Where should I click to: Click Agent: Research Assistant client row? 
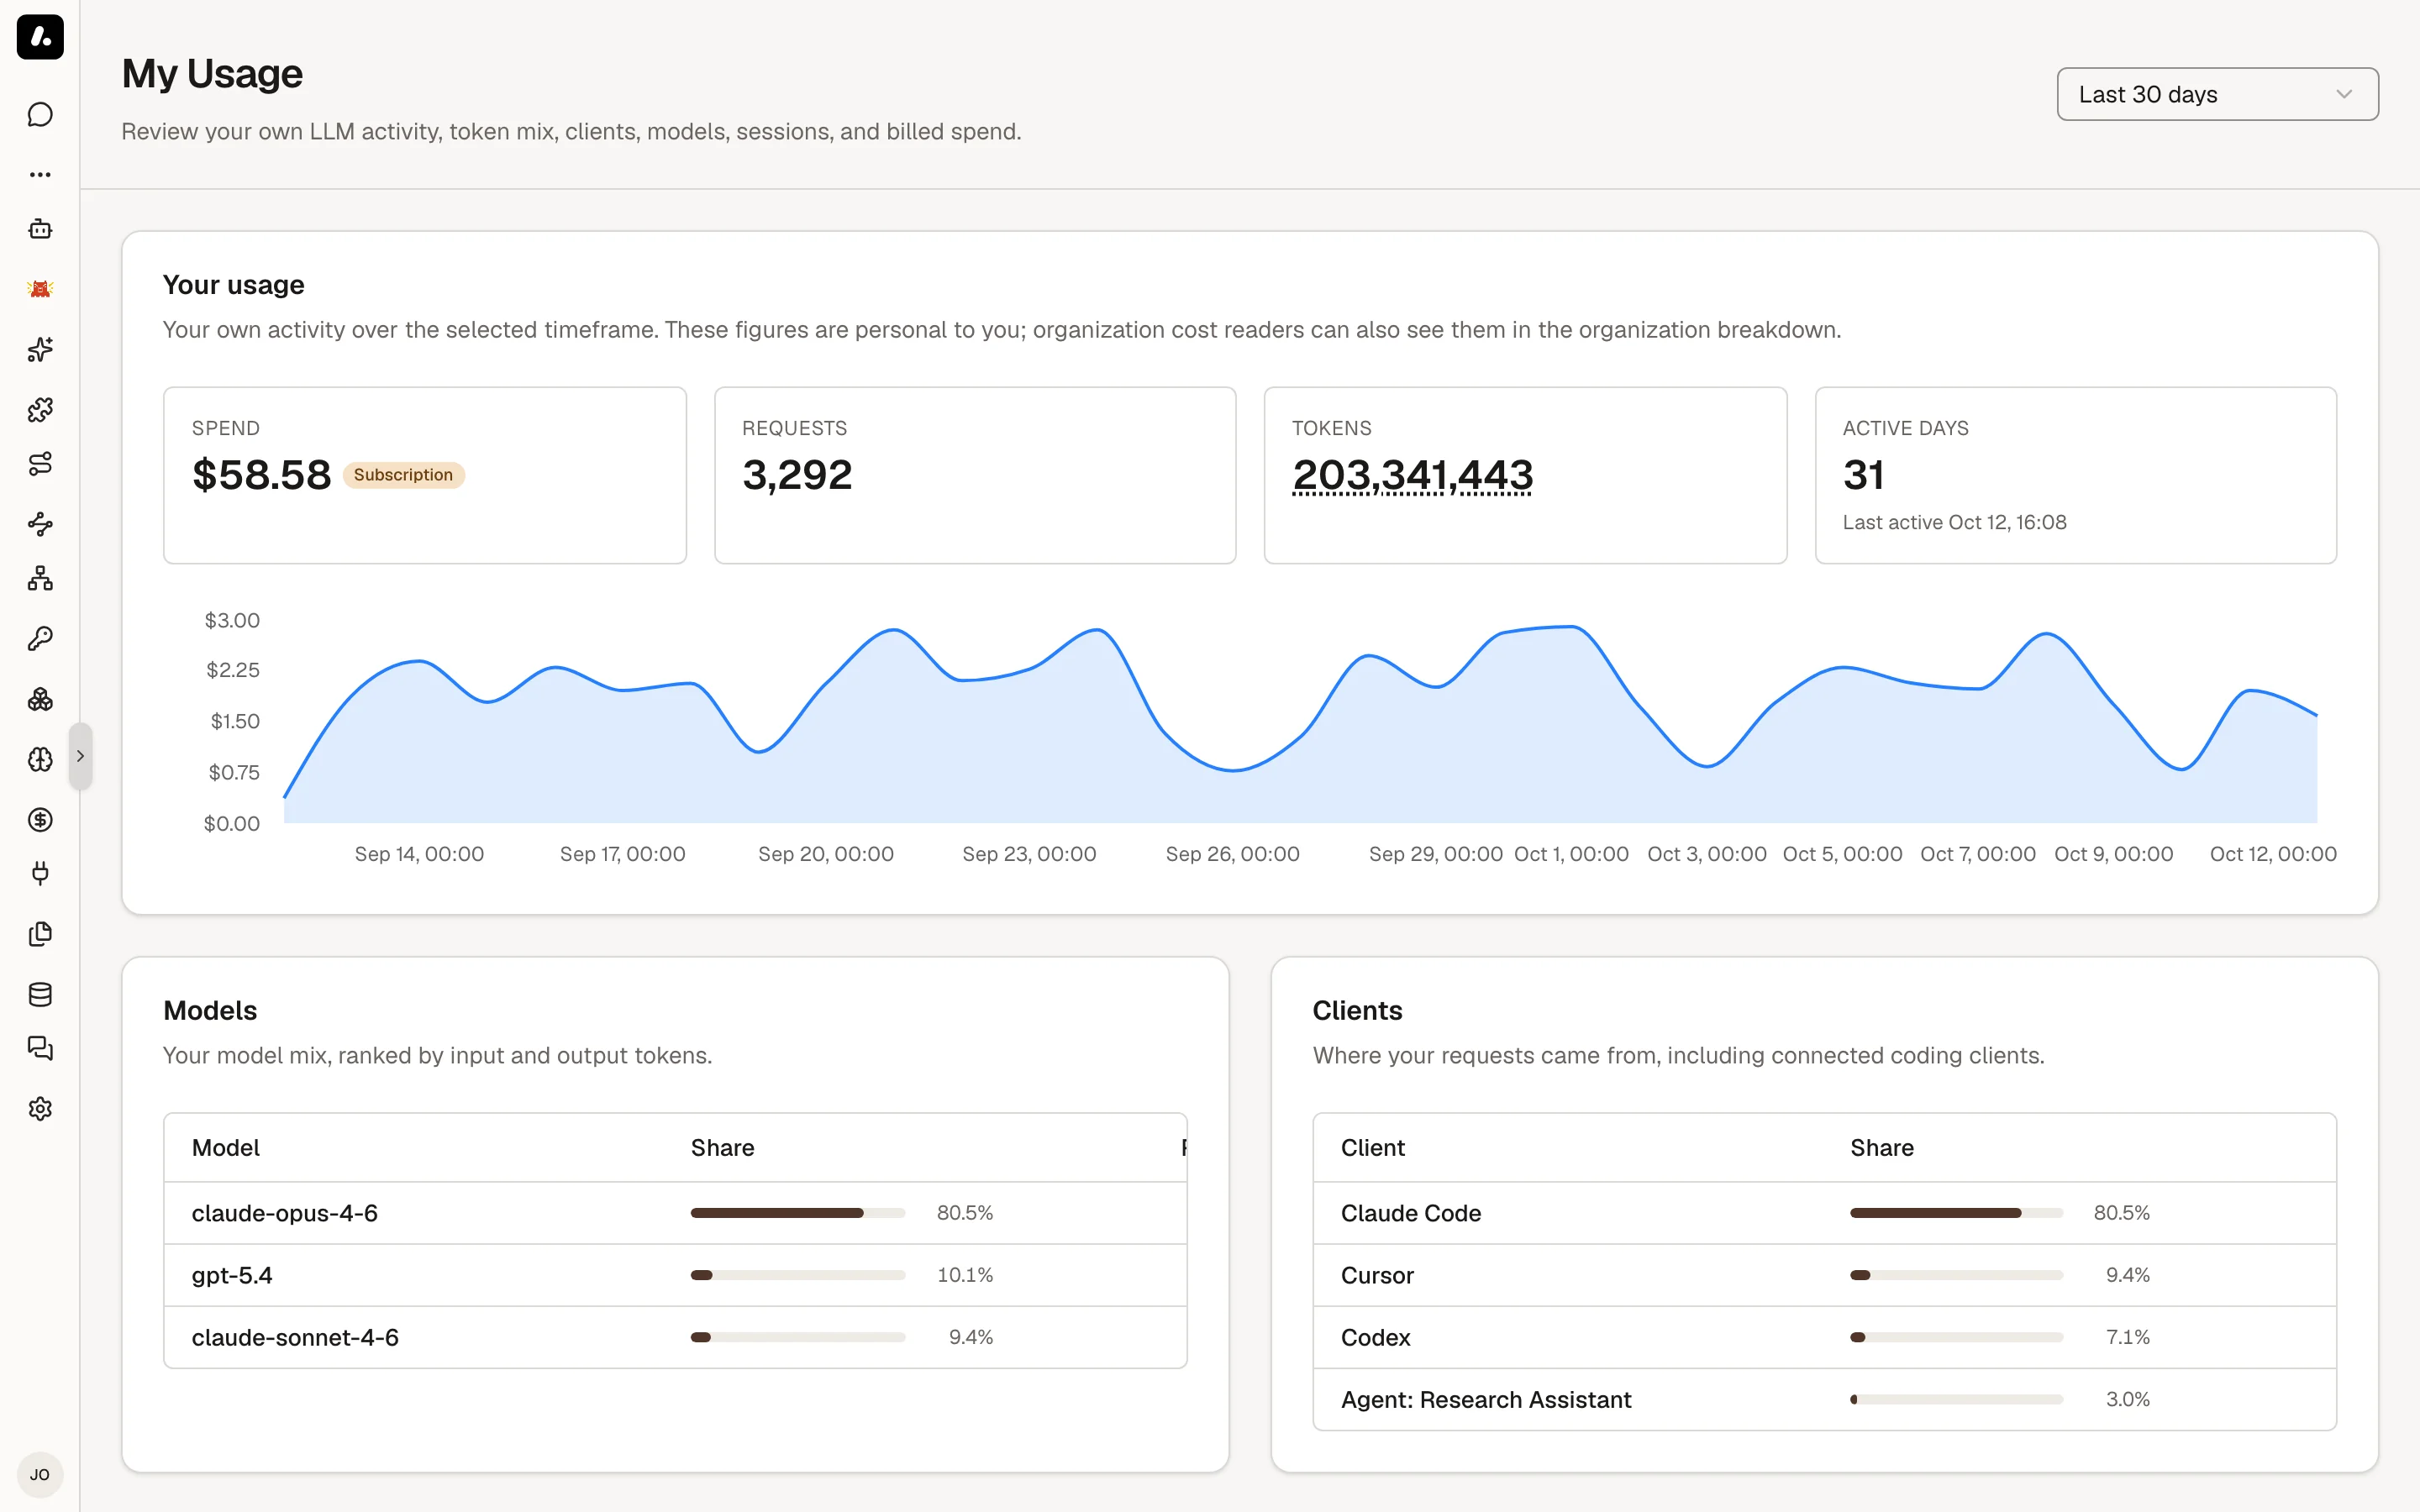coord(1824,1400)
